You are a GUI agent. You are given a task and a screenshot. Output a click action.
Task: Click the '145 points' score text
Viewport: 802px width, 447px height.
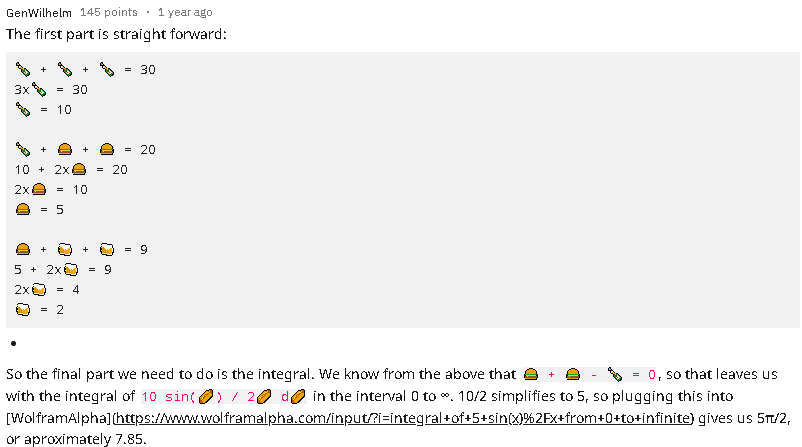[x=109, y=12]
